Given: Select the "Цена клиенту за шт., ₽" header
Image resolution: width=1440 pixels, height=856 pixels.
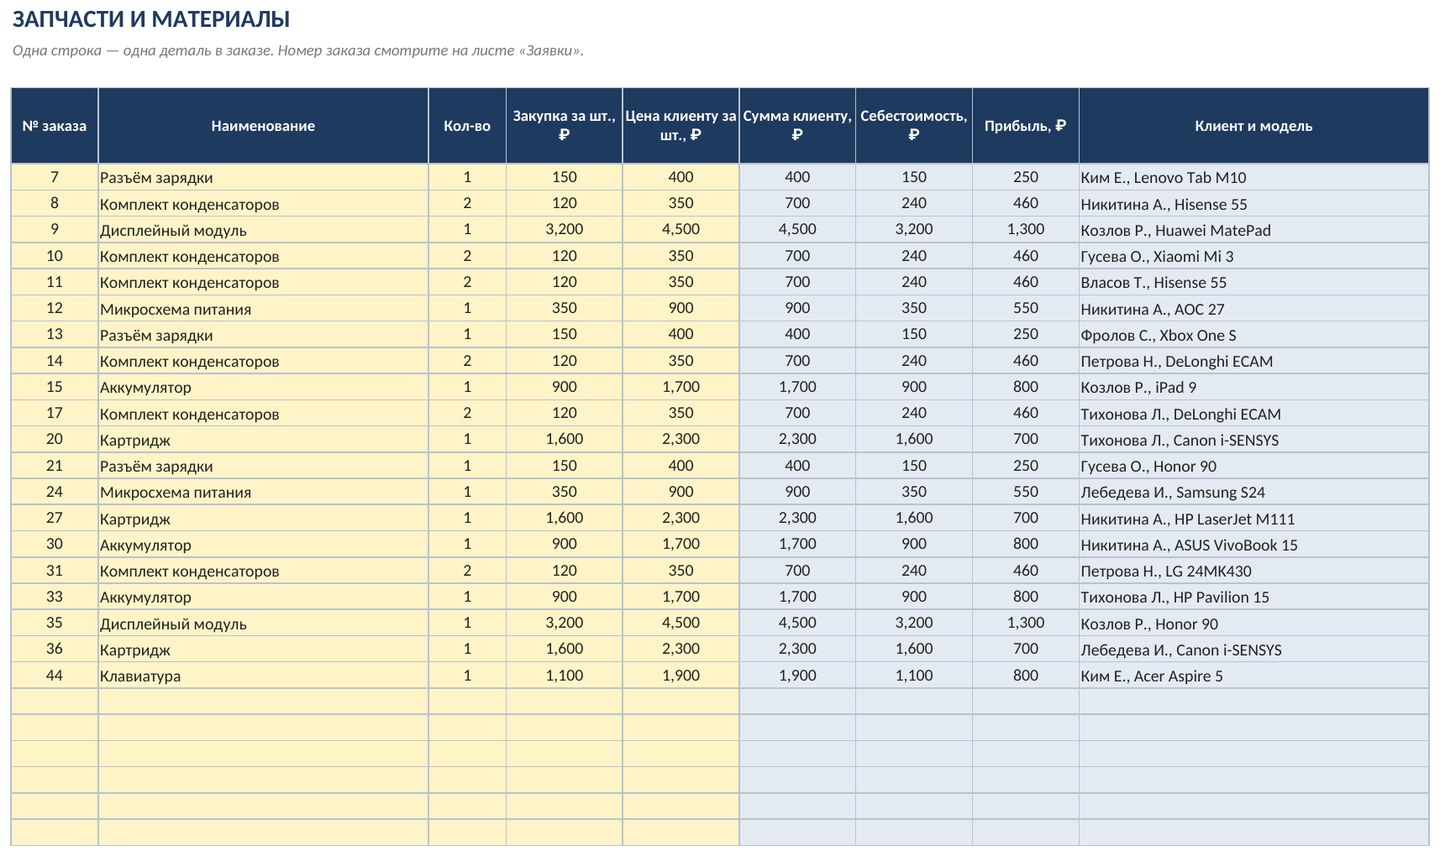Looking at the screenshot, I should 681,126.
